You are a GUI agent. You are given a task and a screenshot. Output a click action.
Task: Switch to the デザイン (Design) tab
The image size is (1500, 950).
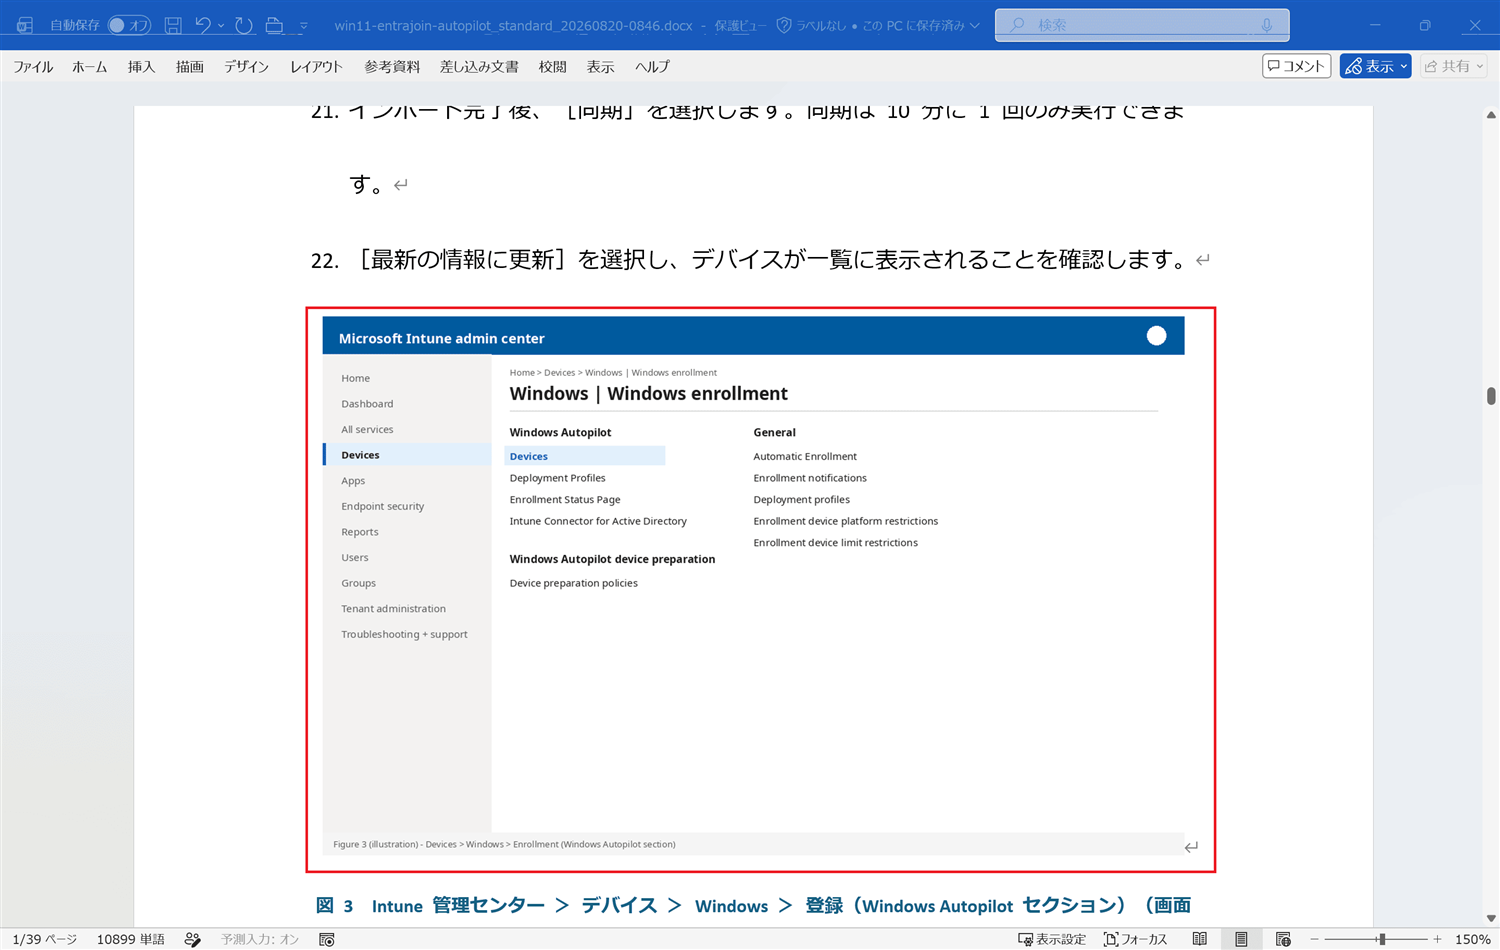[246, 67]
